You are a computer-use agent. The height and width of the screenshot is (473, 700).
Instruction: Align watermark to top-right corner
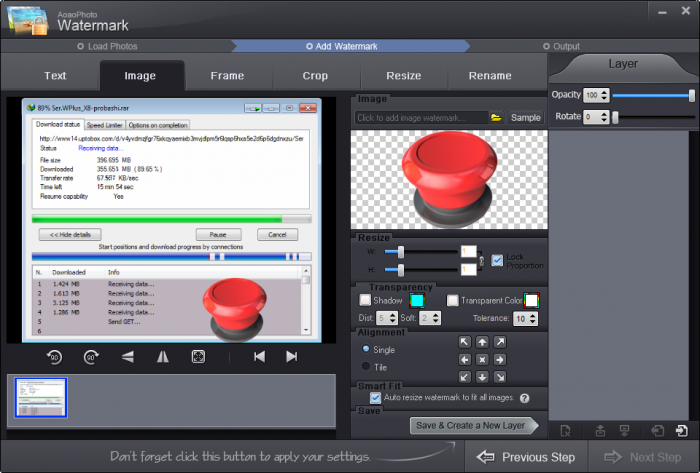500,342
